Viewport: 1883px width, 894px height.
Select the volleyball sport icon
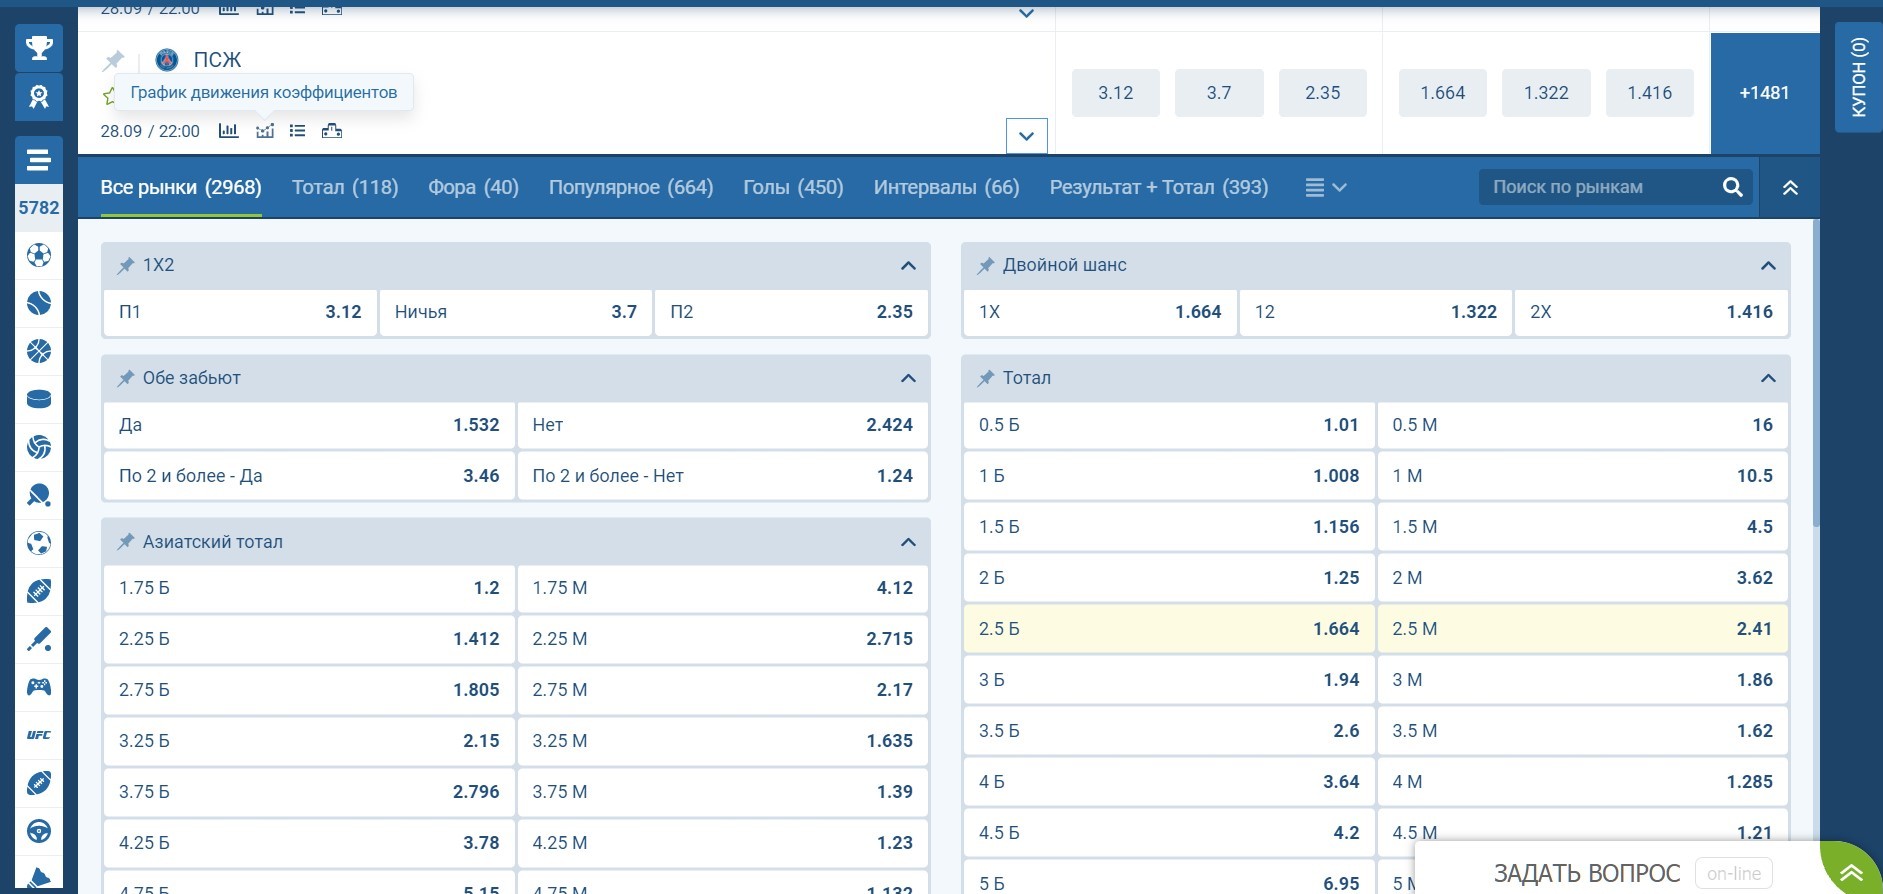click(x=39, y=447)
